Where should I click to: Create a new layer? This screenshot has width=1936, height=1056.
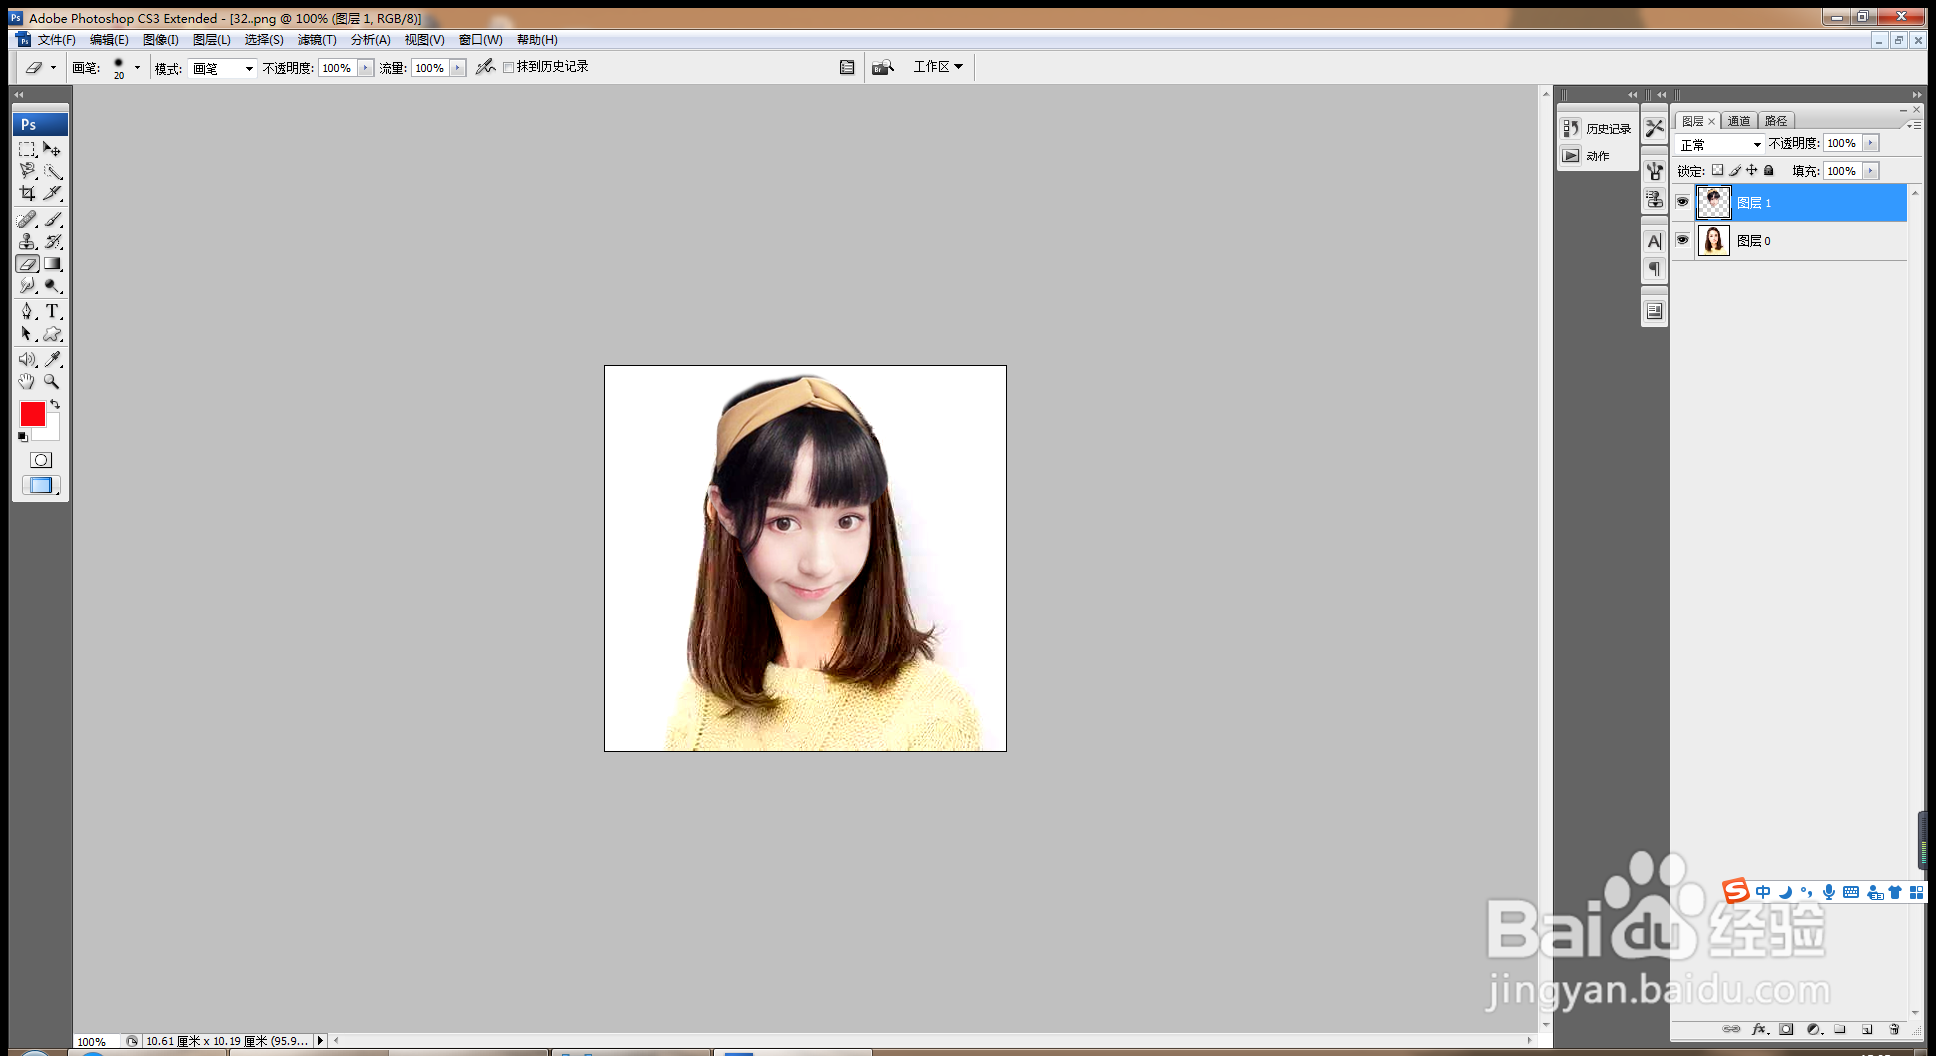[x=1867, y=1029]
